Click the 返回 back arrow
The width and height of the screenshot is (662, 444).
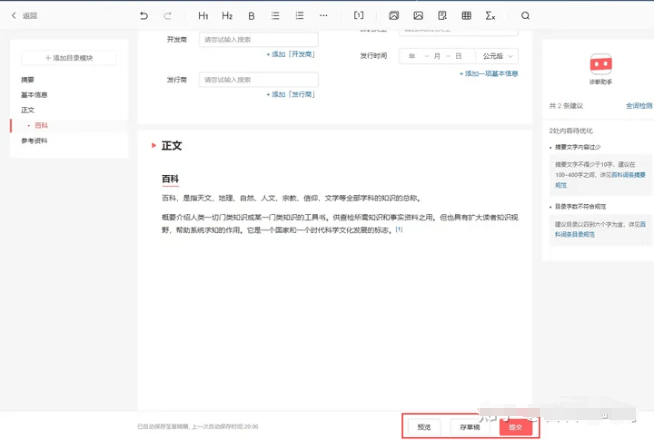pyautogui.click(x=14, y=16)
